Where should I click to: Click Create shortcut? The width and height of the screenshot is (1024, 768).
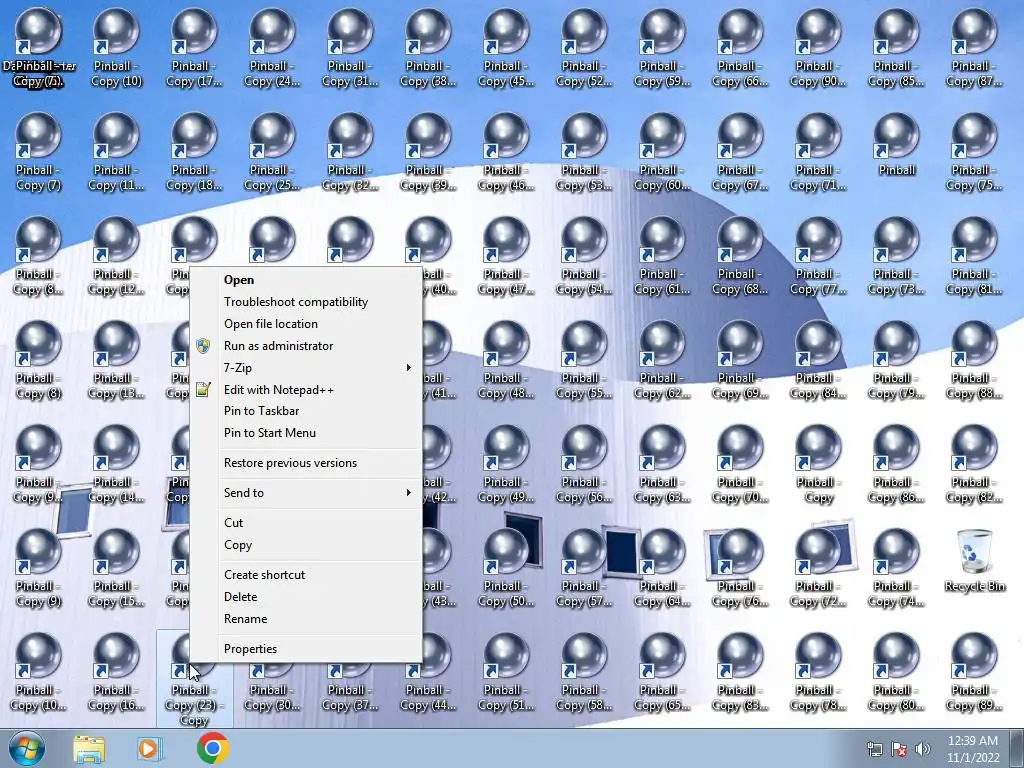click(x=306, y=575)
